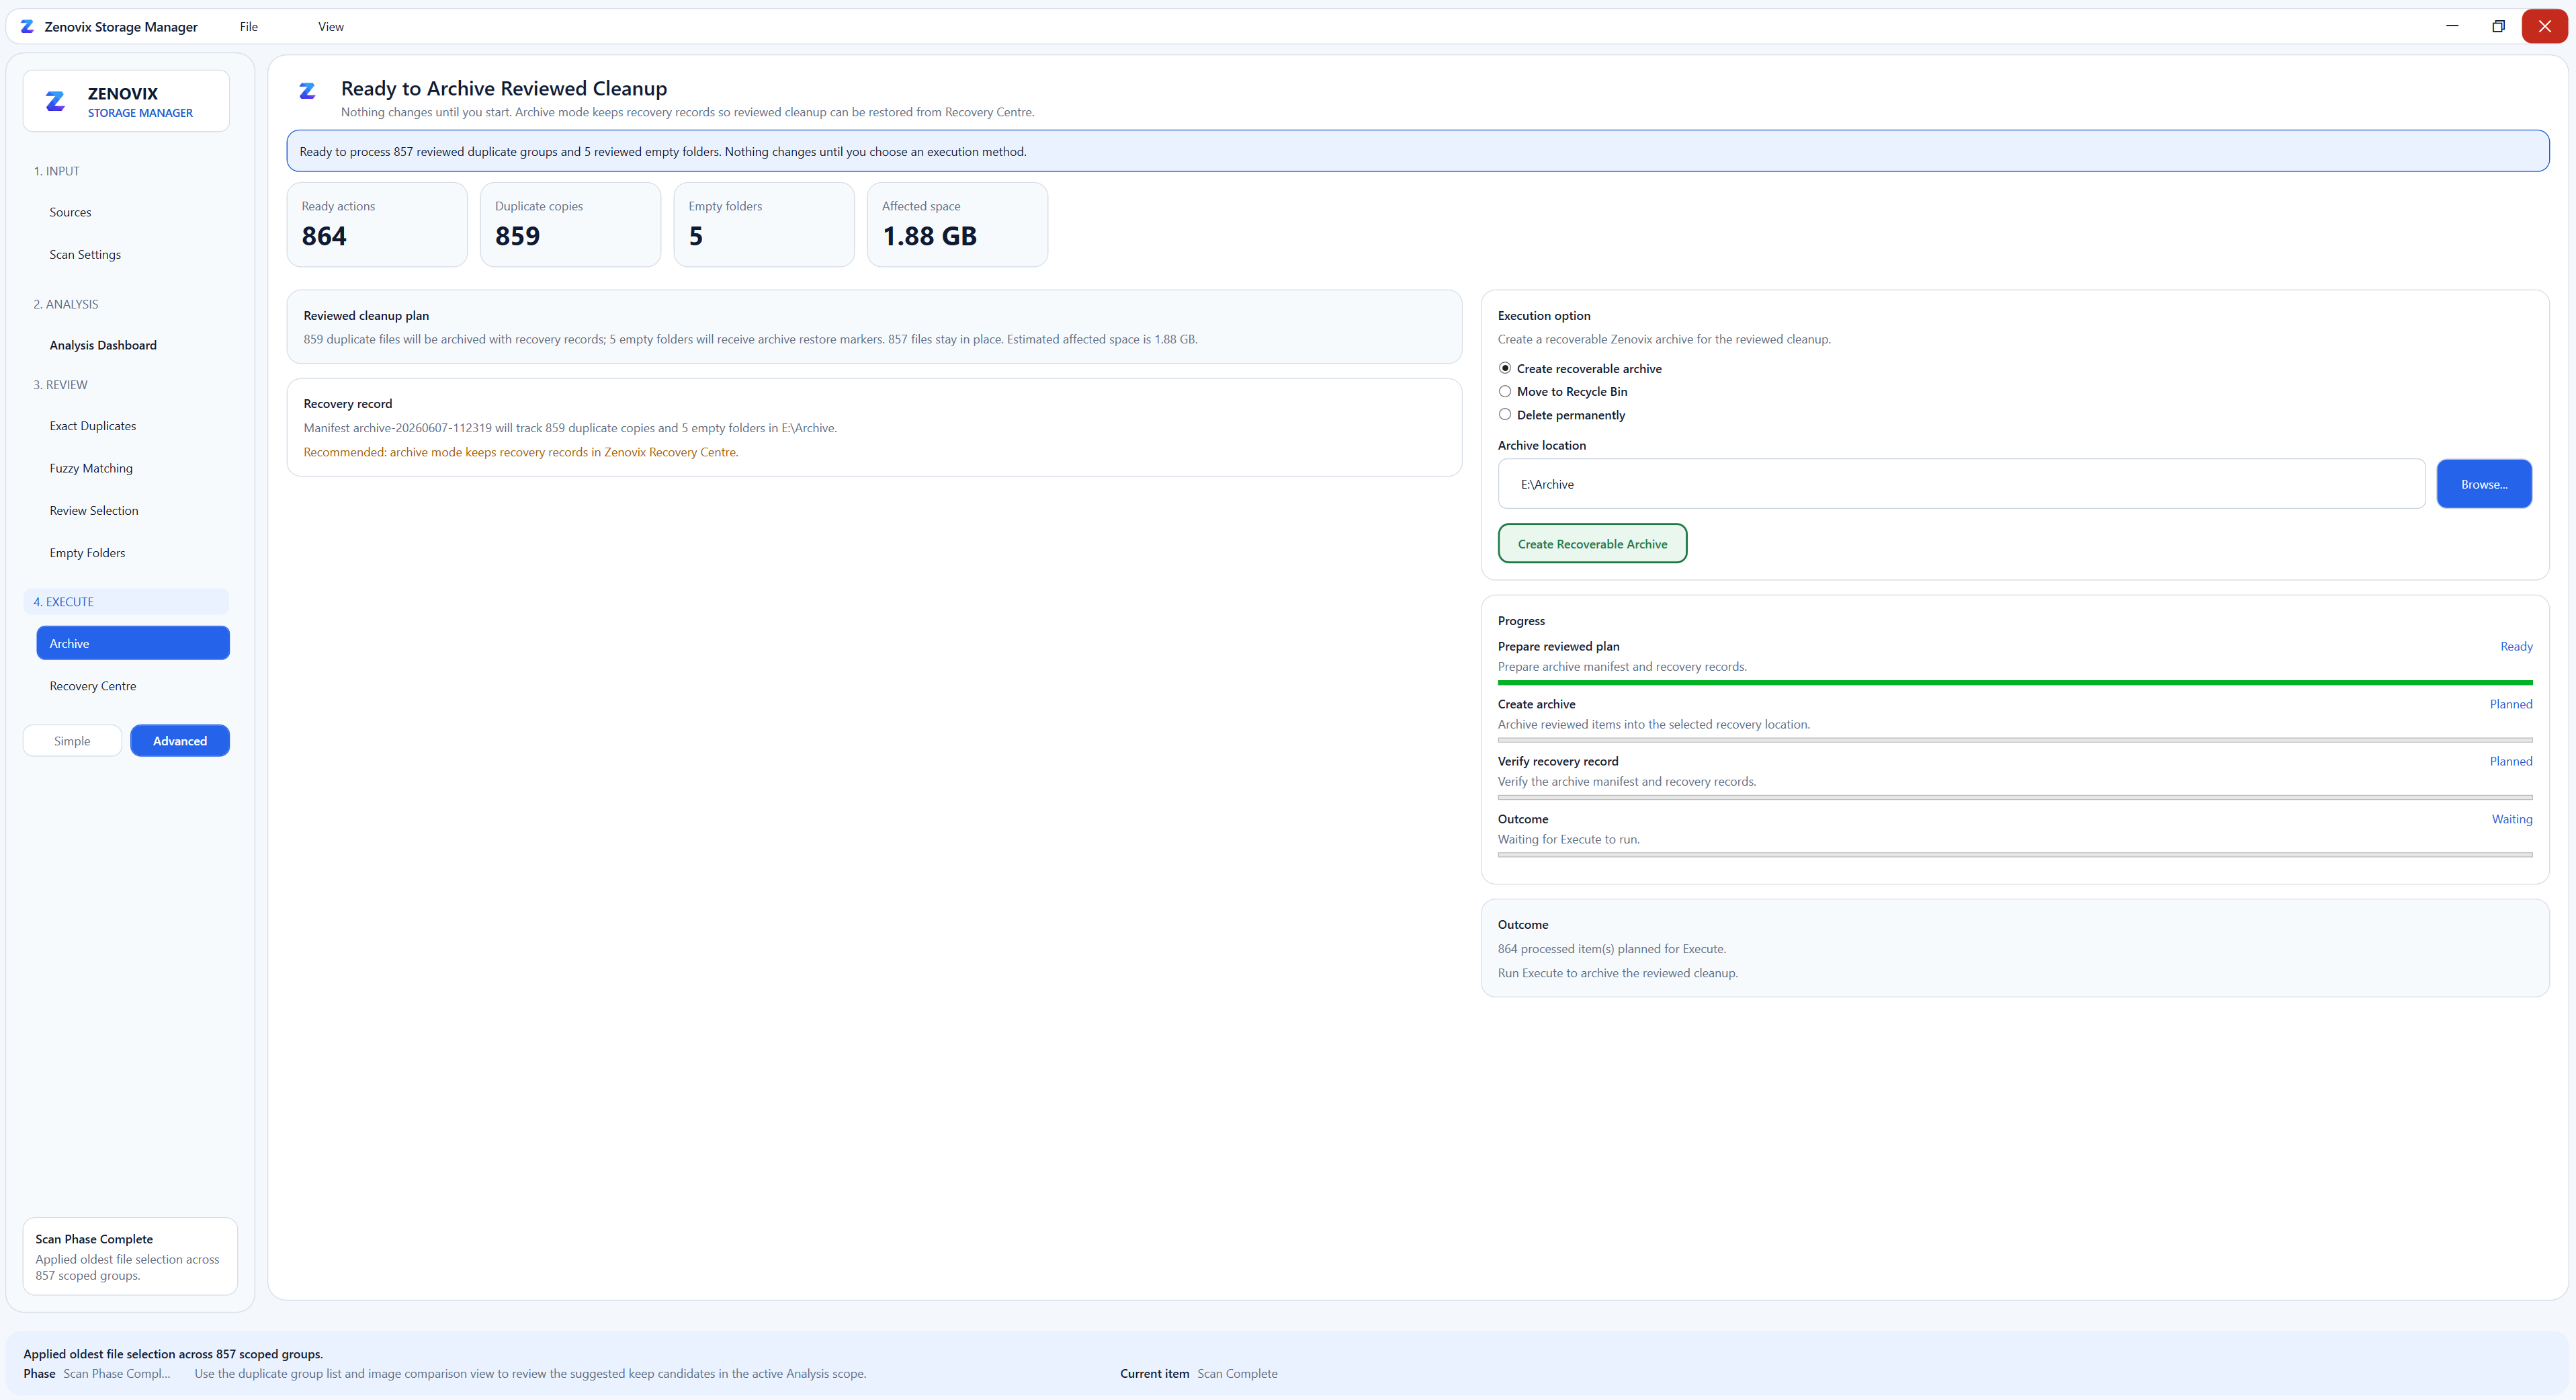Click the Empty folders 5 card
Image resolution: width=2576 pixels, height=1400 pixels.
point(764,224)
